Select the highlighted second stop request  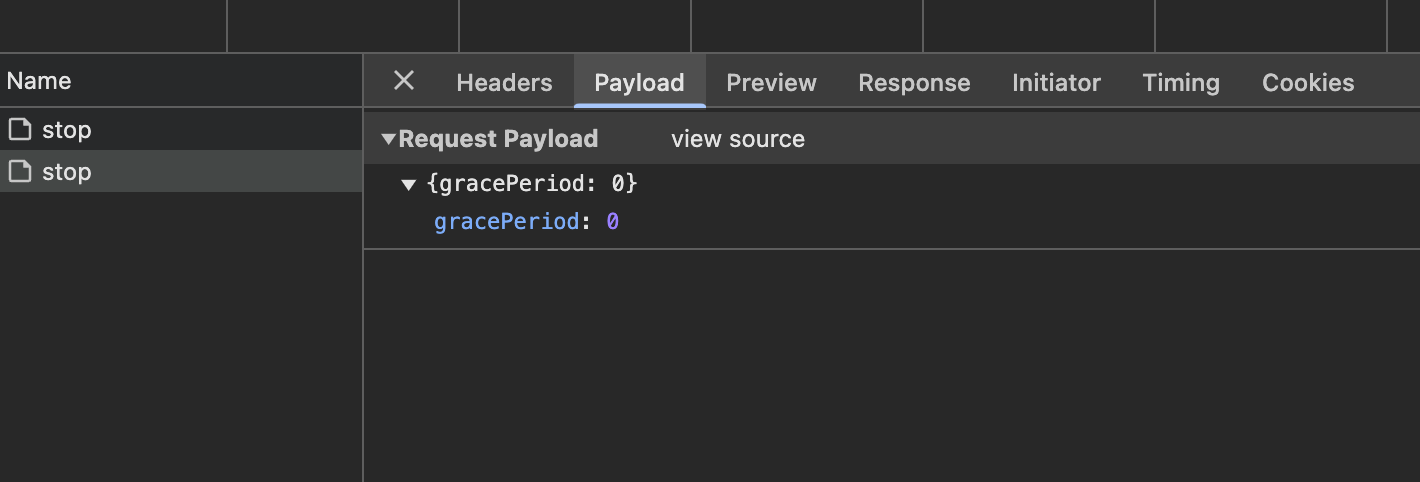pos(180,171)
